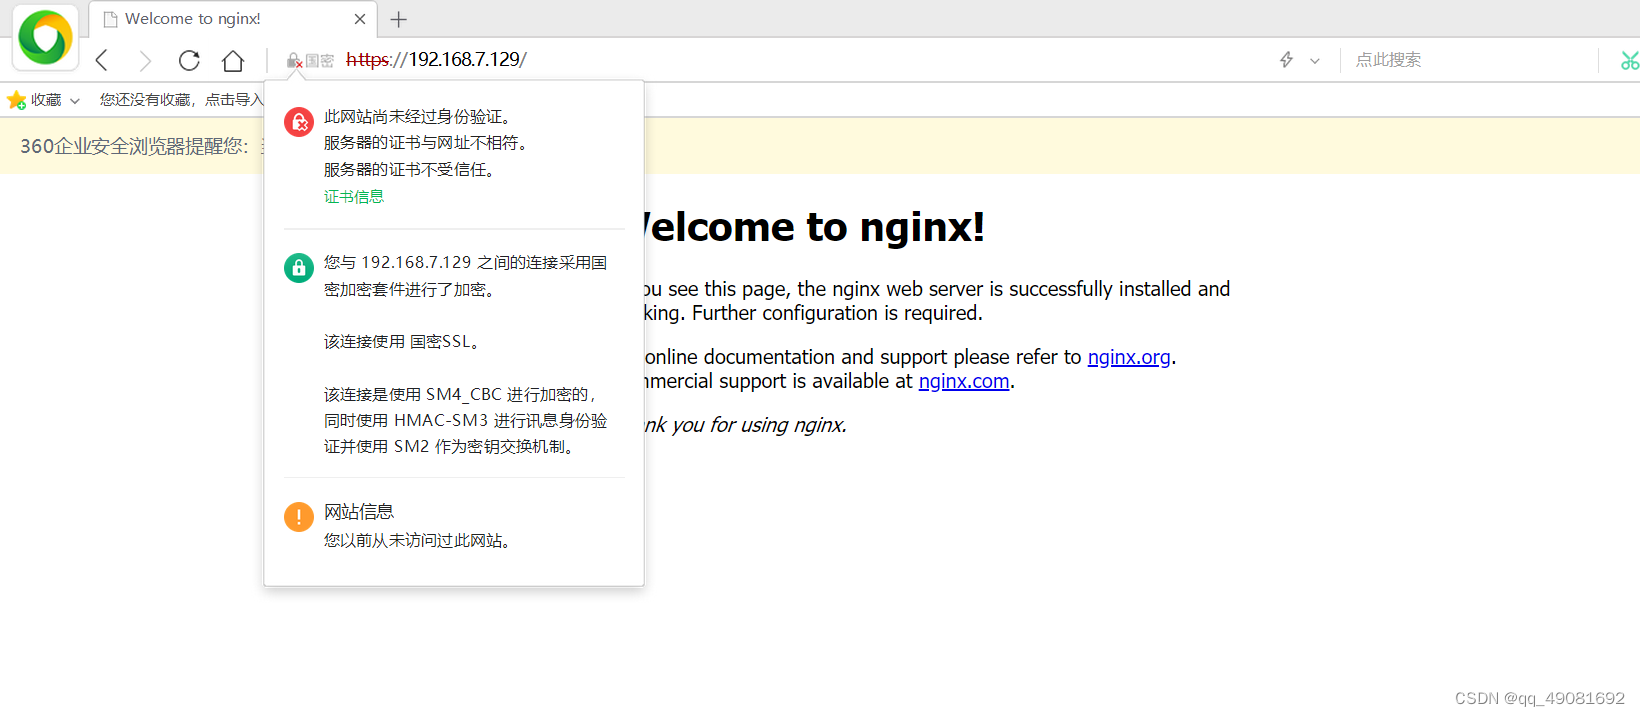Open the 证书信息 certificate info link
1640x716 pixels.
click(x=354, y=197)
